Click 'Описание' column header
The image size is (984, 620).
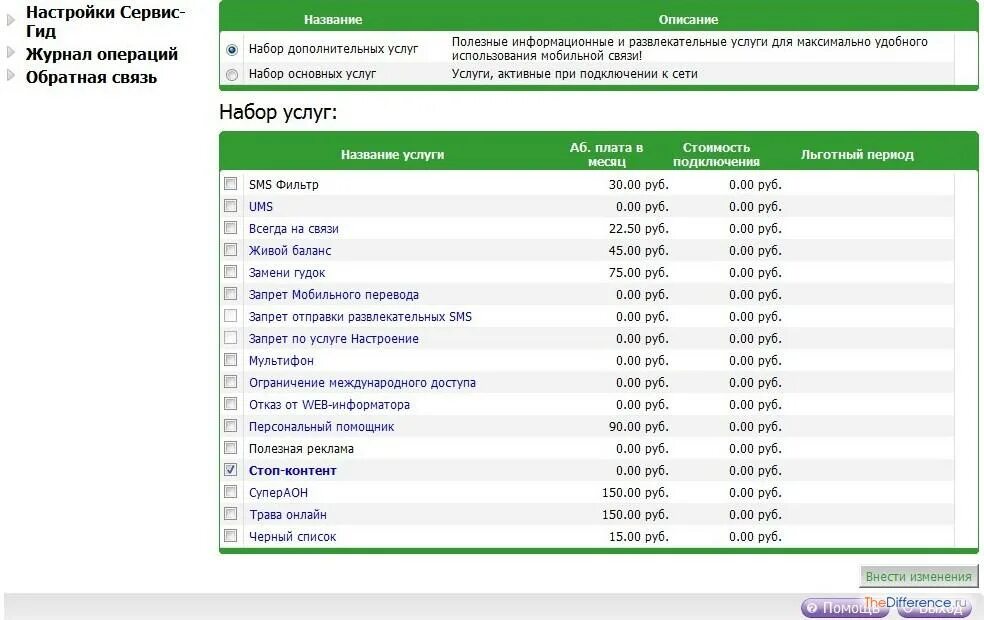click(688, 19)
